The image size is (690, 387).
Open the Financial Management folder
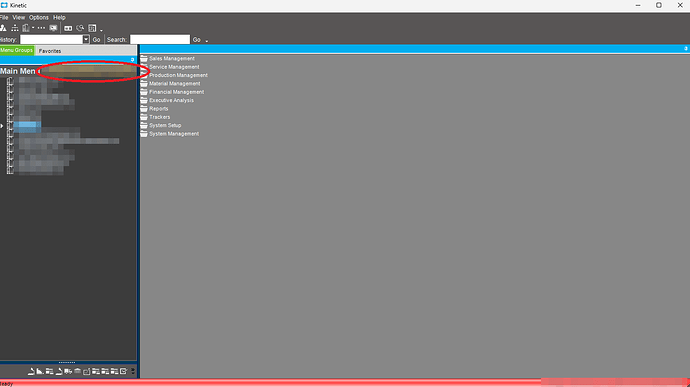point(172,92)
